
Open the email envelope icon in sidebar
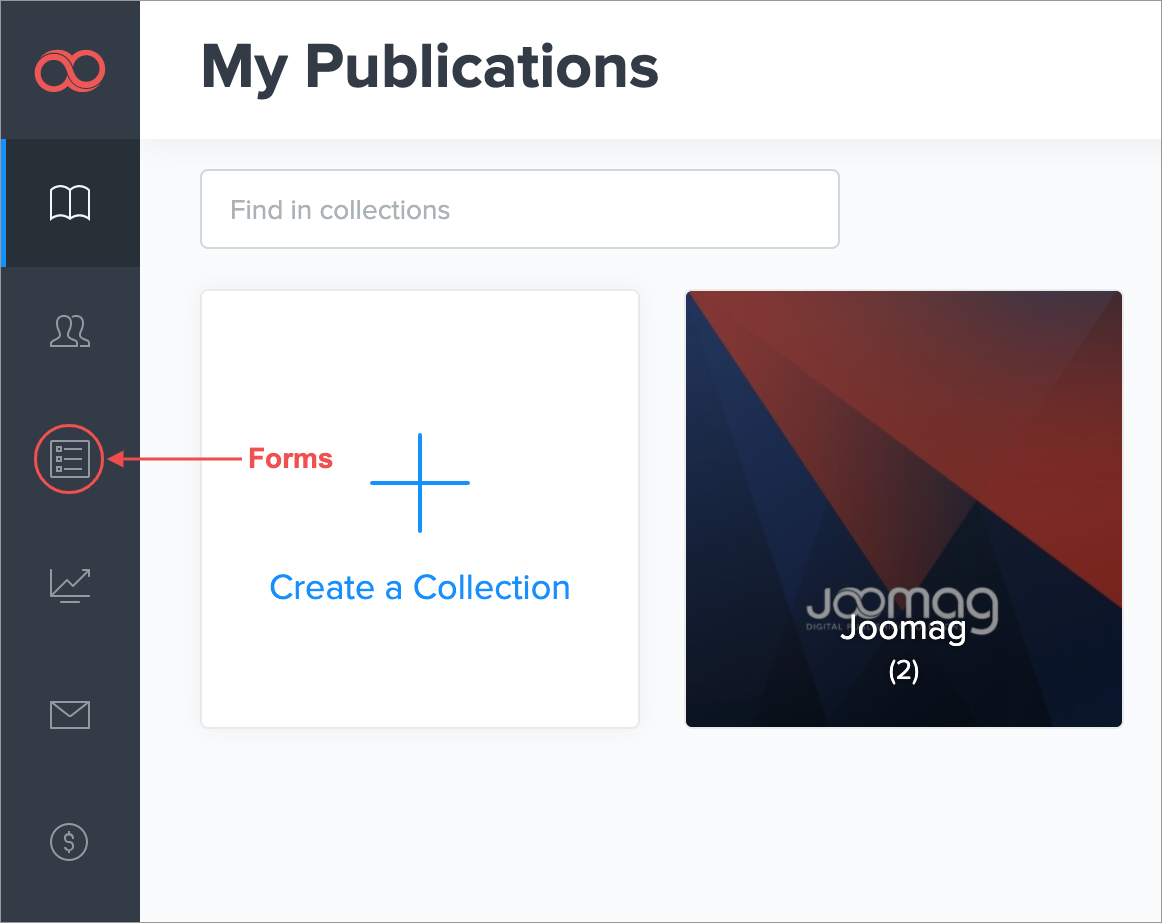point(70,714)
